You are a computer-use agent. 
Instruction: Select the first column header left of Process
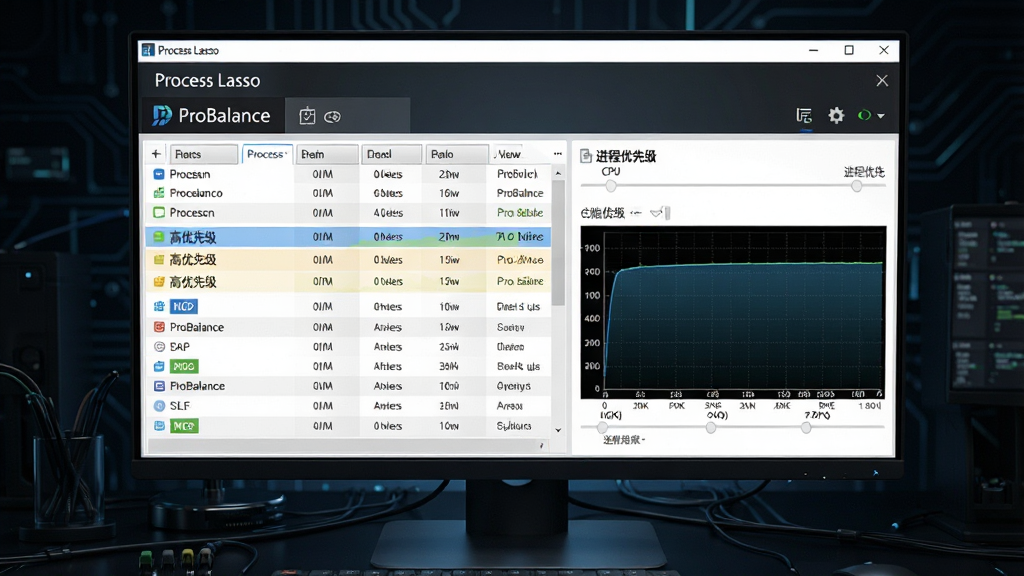coord(204,154)
